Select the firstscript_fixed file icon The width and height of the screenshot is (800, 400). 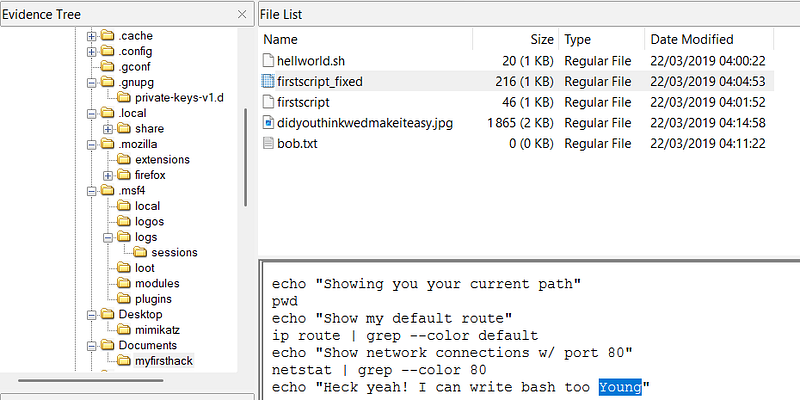pyautogui.click(x=267, y=82)
